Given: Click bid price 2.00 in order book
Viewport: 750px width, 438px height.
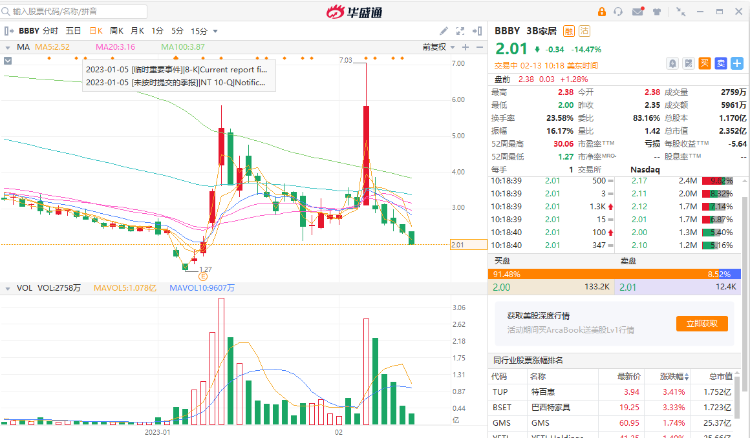Looking at the screenshot, I should [502, 287].
